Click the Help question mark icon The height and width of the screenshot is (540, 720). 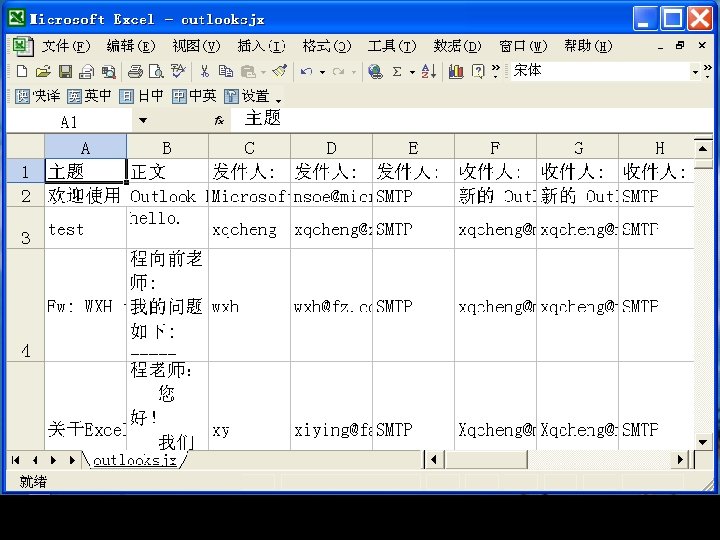click(x=478, y=71)
